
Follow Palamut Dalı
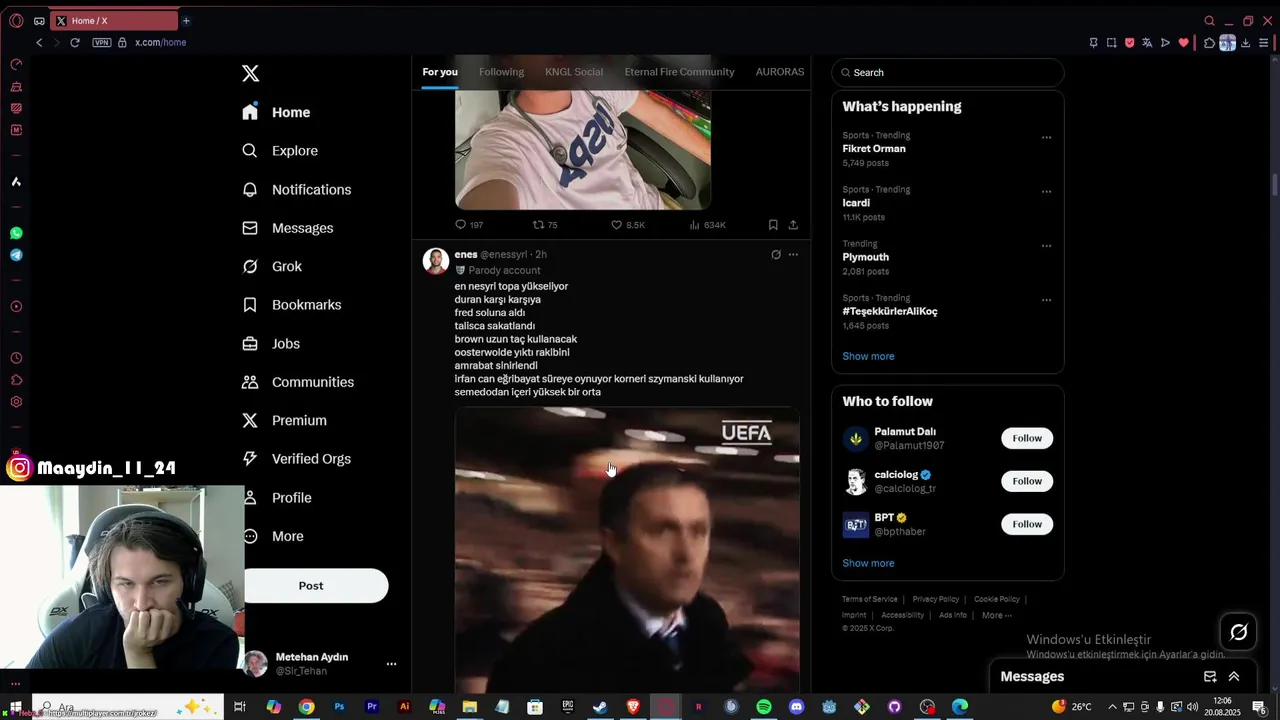(x=1027, y=438)
